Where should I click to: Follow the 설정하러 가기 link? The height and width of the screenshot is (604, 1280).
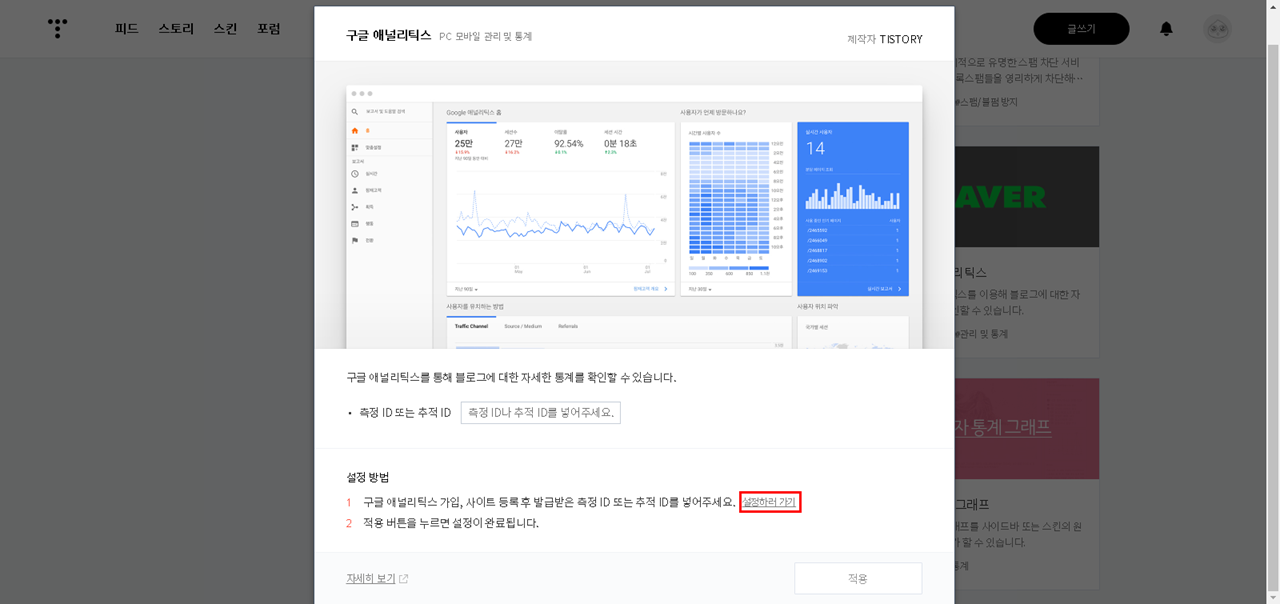coord(769,502)
